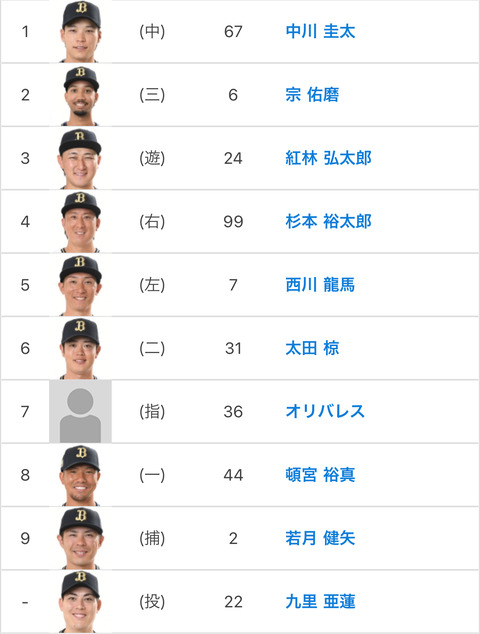This screenshot has height=634, width=480.
Task: Click the photo of first baseman number 44
Action: [x=80, y=475]
